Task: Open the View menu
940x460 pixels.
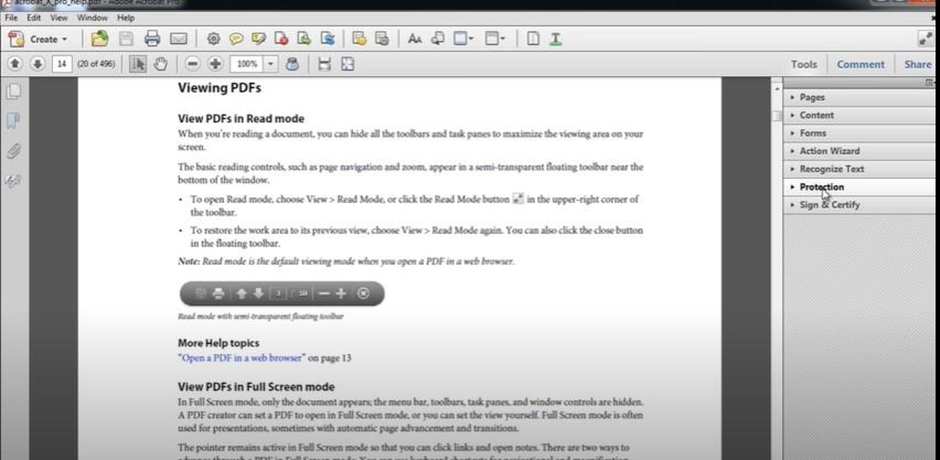Action: 59,18
